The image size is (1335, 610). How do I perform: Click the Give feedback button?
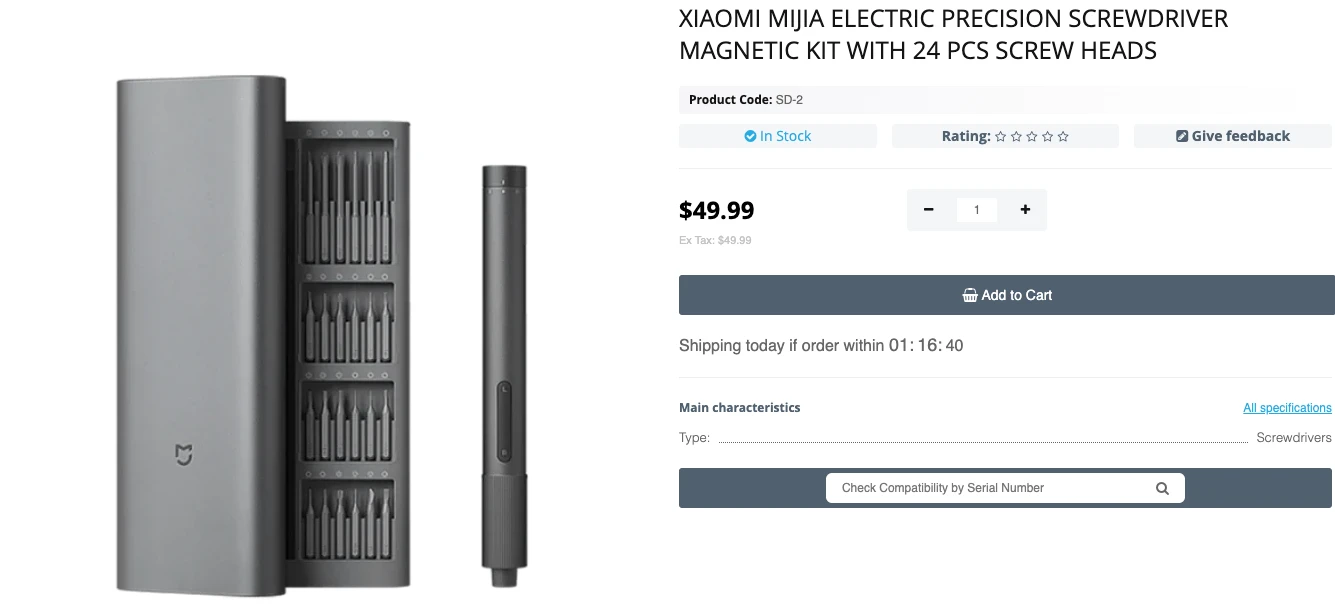pyautogui.click(x=1232, y=136)
